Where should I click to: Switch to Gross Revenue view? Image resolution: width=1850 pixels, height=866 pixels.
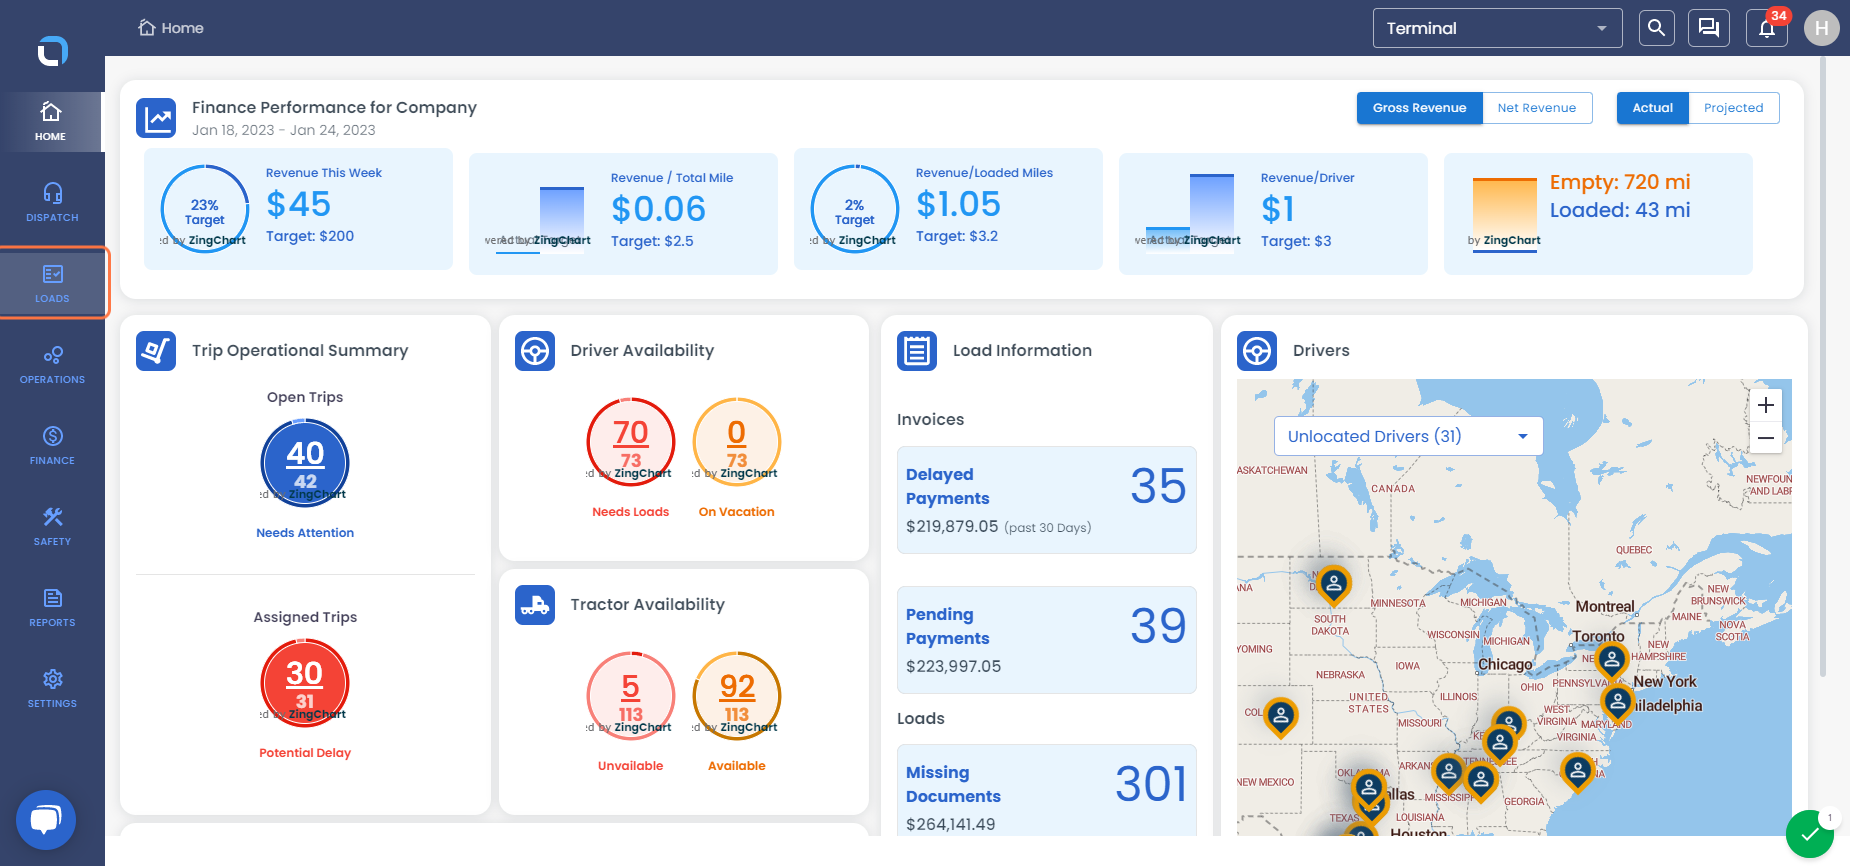coord(1419,108)
